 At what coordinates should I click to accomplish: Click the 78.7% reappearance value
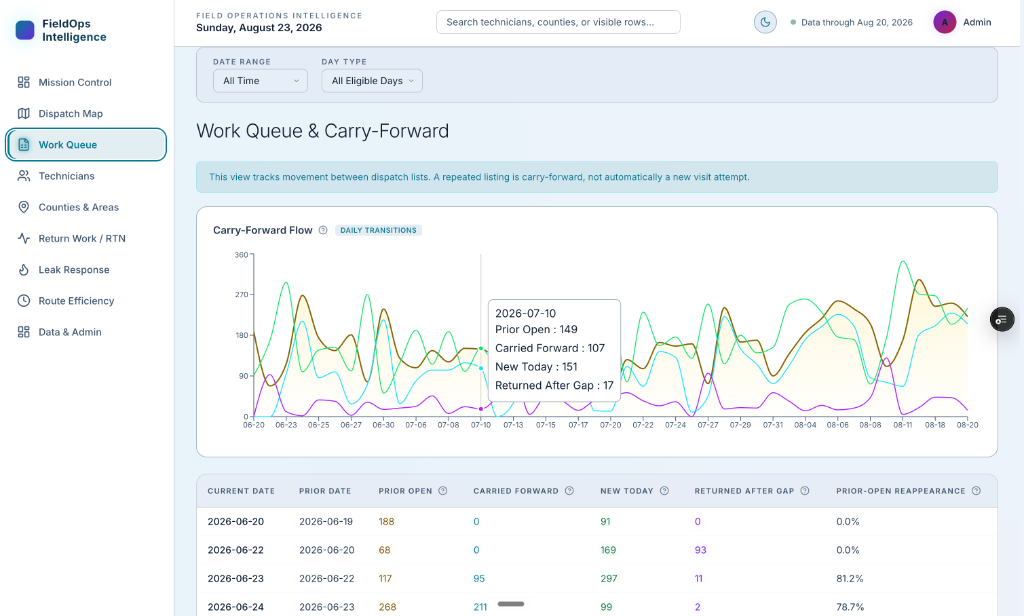pos(850,607)
